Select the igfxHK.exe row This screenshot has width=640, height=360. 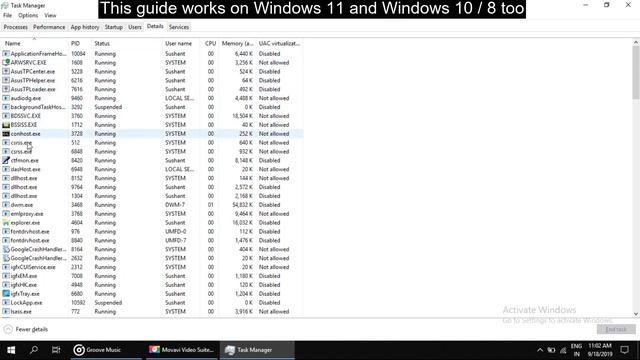coord(152,285)
